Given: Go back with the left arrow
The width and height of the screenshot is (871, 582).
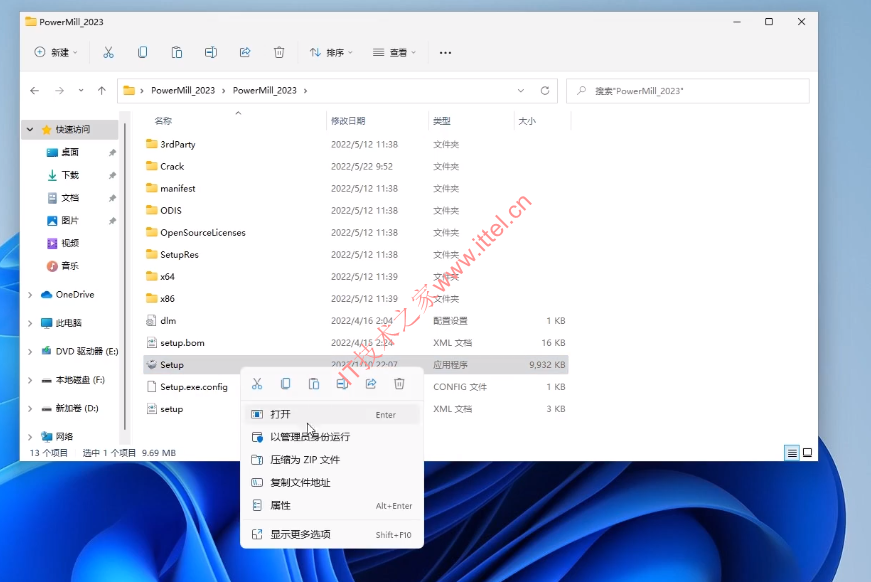Looking at the screenshot, I should tap(34, 91).
